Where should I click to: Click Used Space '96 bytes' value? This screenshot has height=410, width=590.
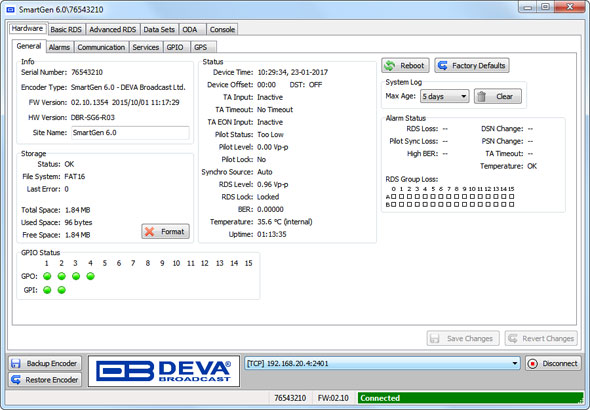tap(78, 222)
